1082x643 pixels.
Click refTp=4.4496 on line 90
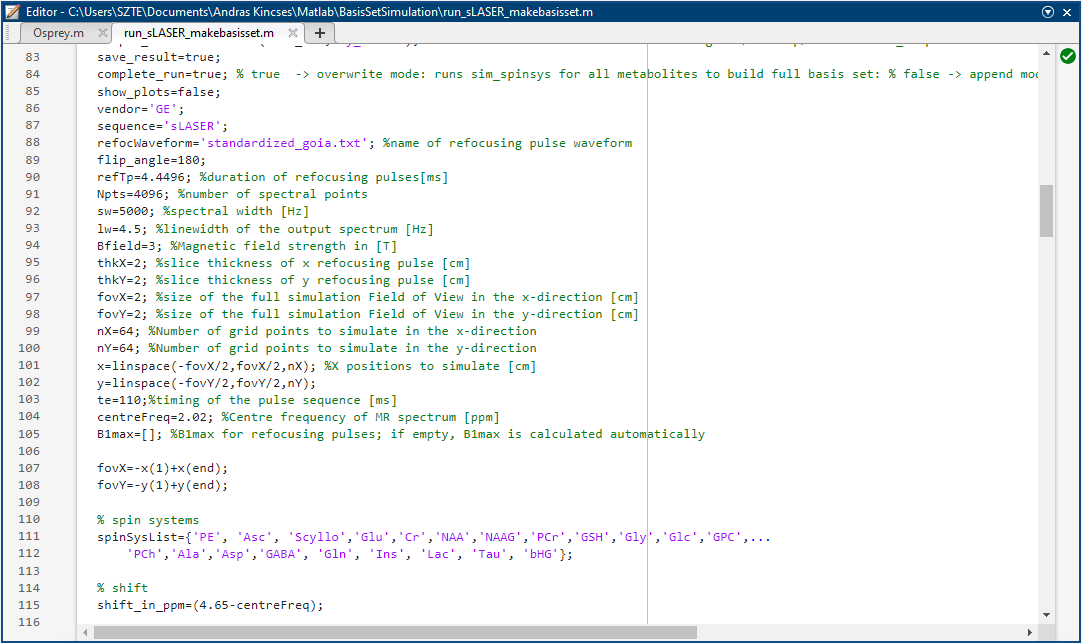[x=141, y=177]
